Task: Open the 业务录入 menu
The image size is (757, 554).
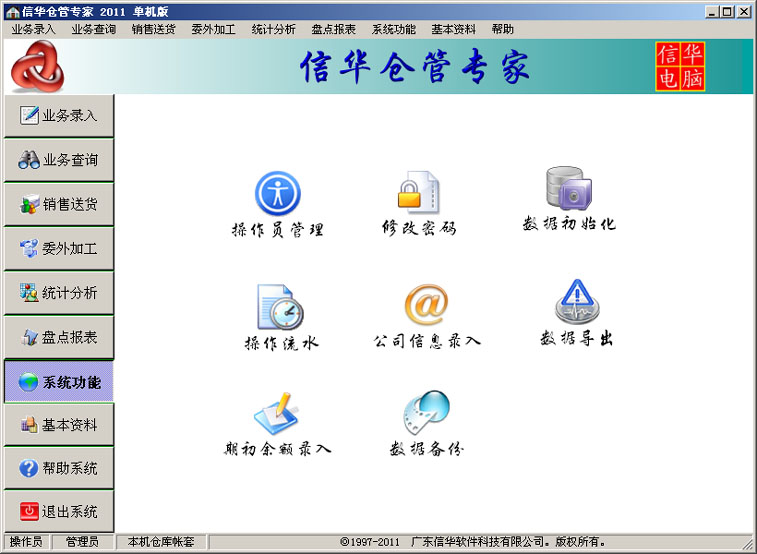Action: pyautogui.click(x=33, y=29)
